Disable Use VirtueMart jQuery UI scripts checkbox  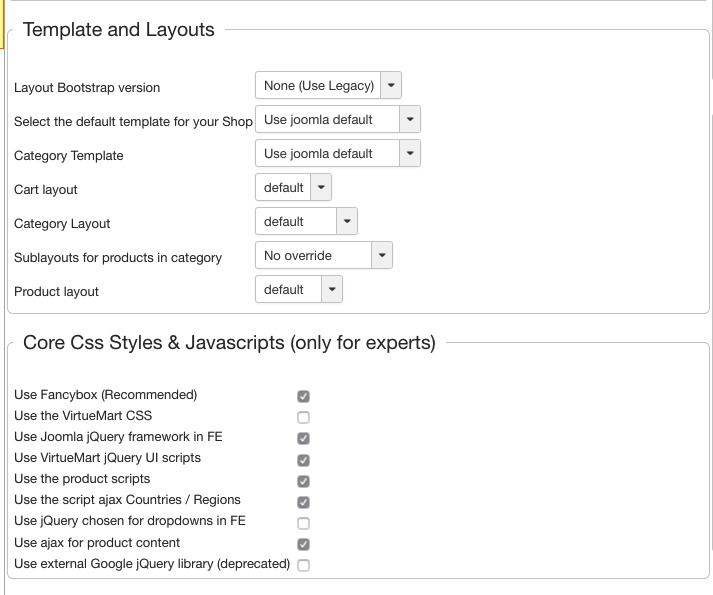click(304, 460)
